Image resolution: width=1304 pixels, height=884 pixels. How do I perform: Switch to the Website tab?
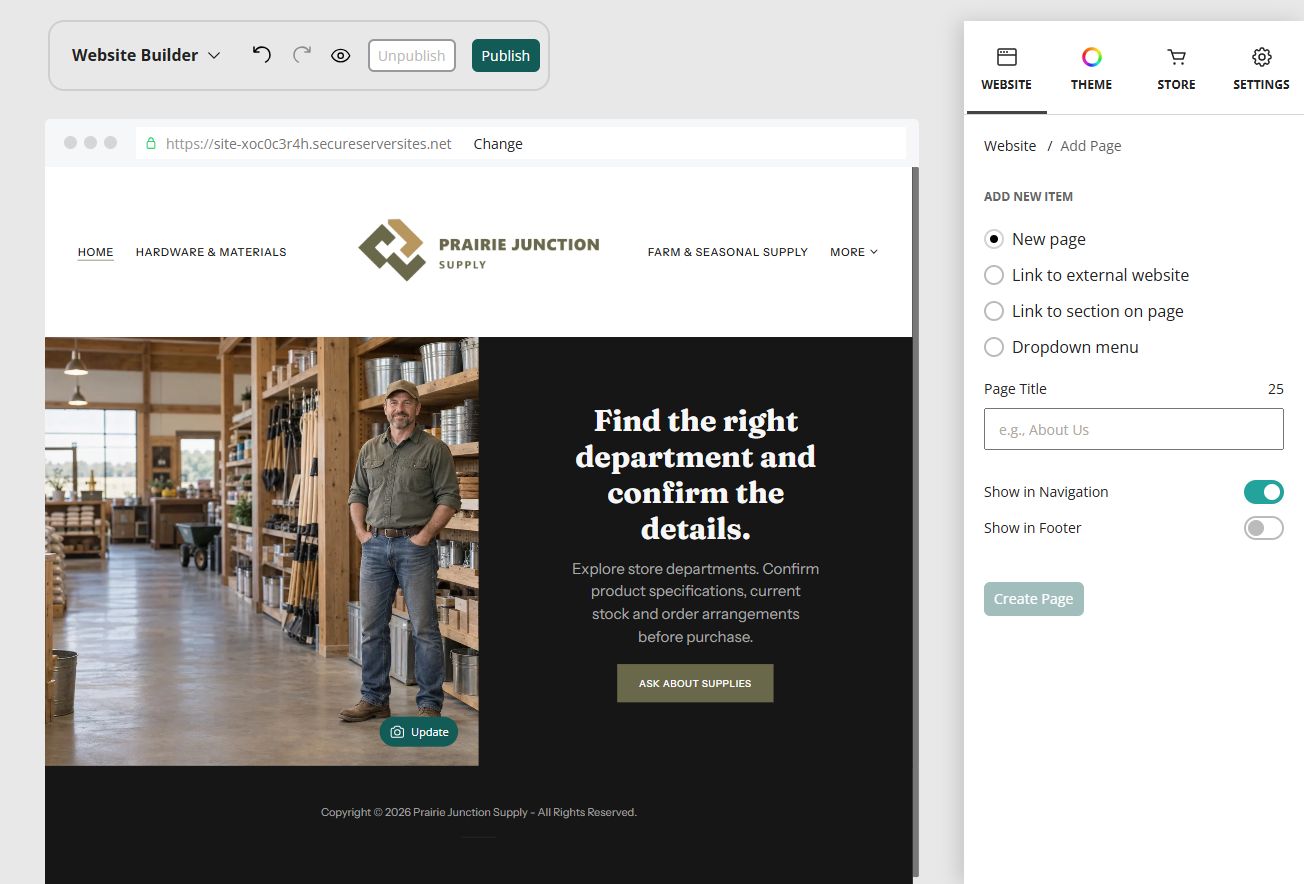[1006, 69]
